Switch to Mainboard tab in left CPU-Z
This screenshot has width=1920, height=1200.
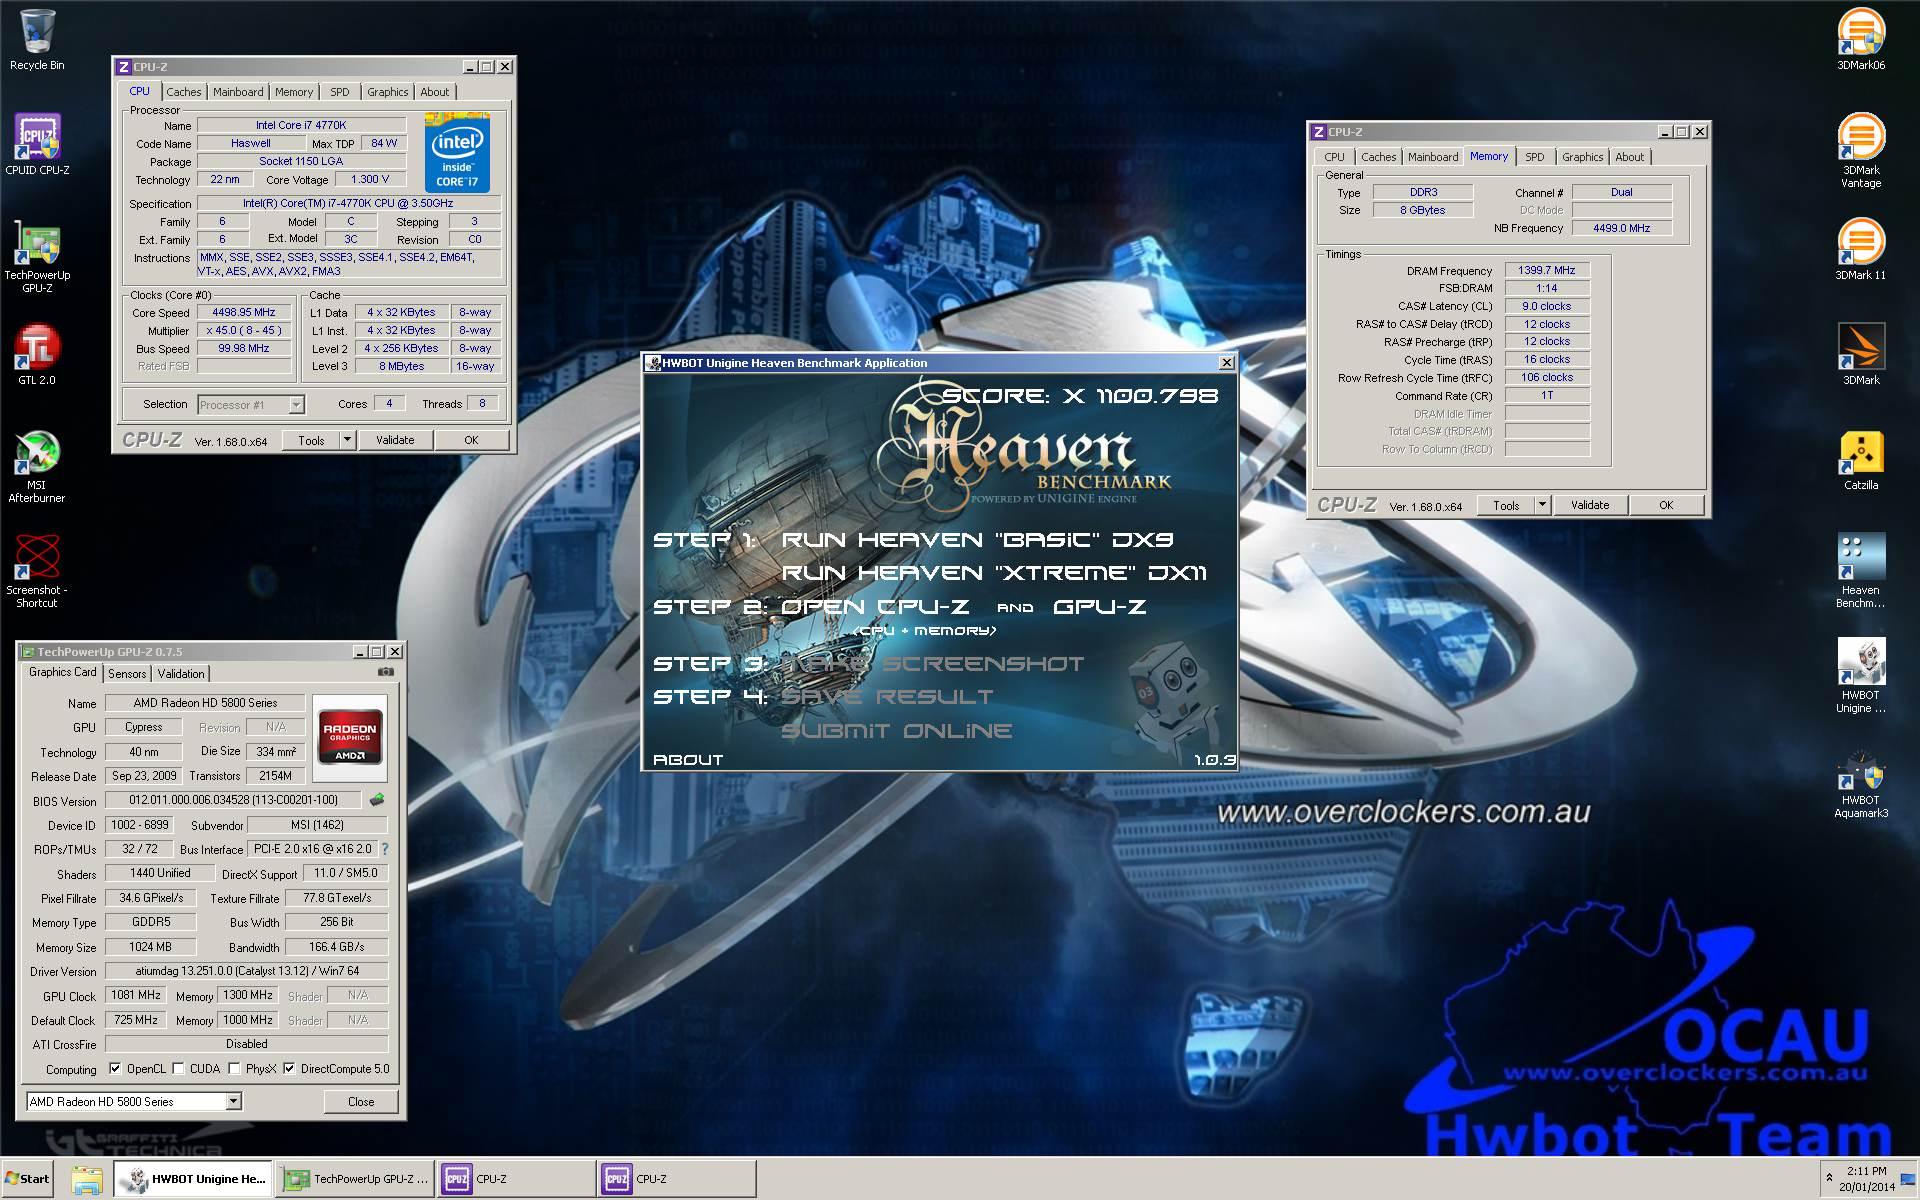pos(238,92)
